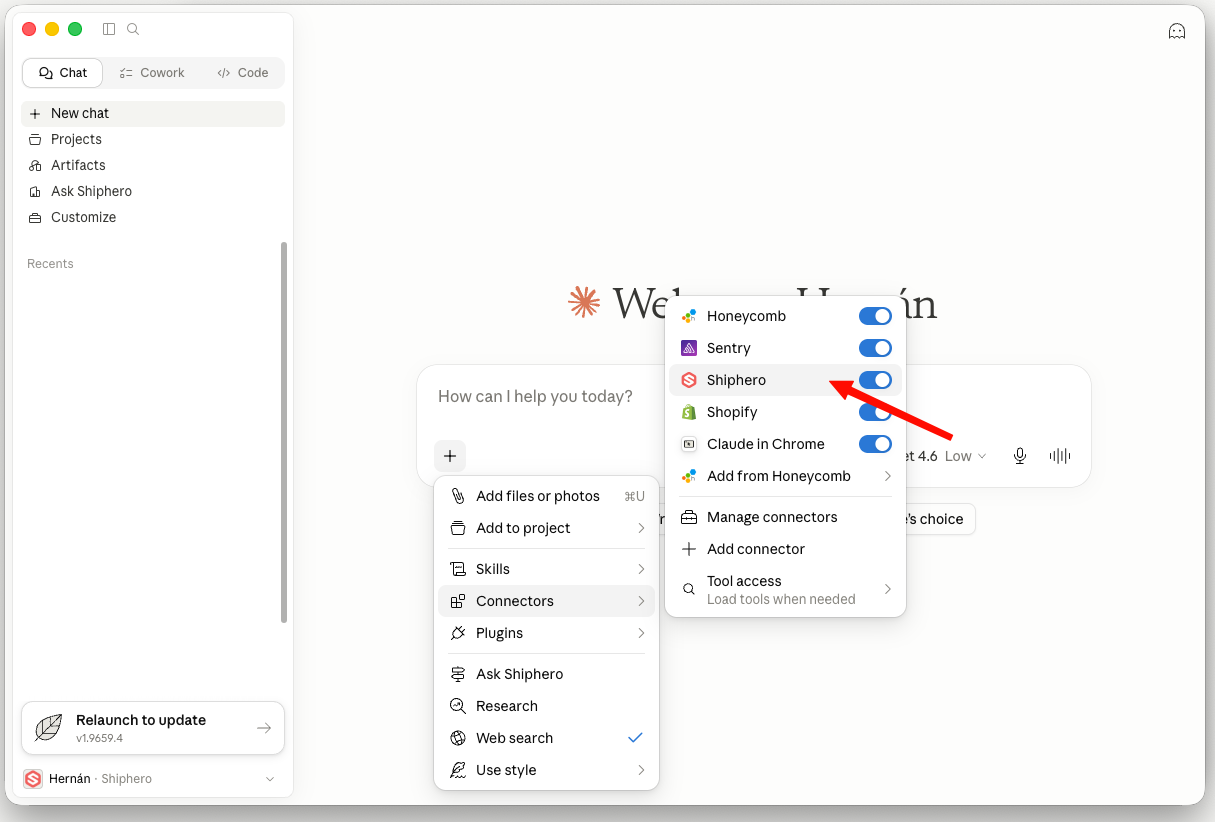Screen dimensions: 1215x822
Task: Turn off the Sentry connector switch
Action: [x=875, y=348]
